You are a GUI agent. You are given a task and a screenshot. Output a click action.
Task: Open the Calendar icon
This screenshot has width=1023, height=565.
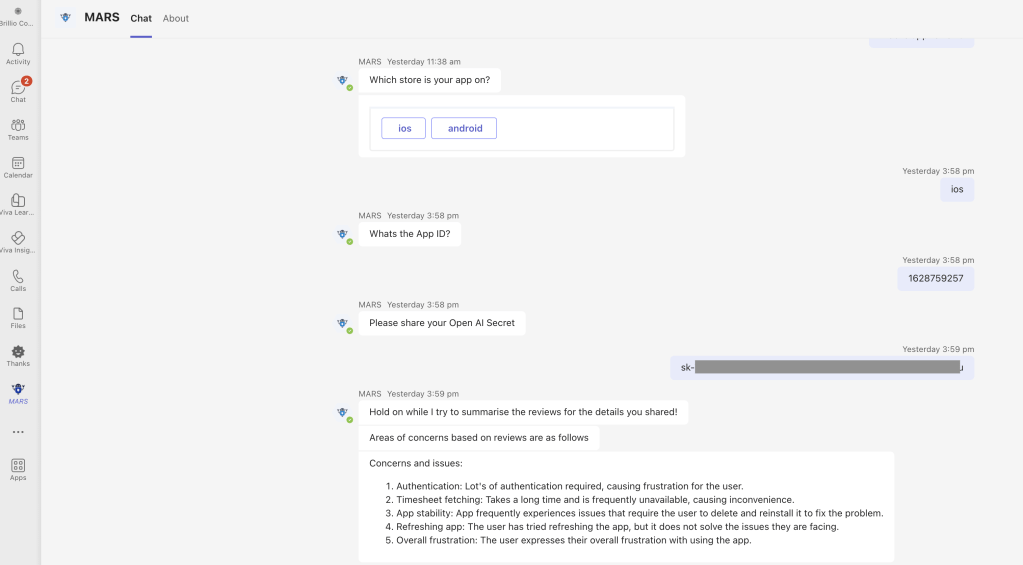point(18,165)
